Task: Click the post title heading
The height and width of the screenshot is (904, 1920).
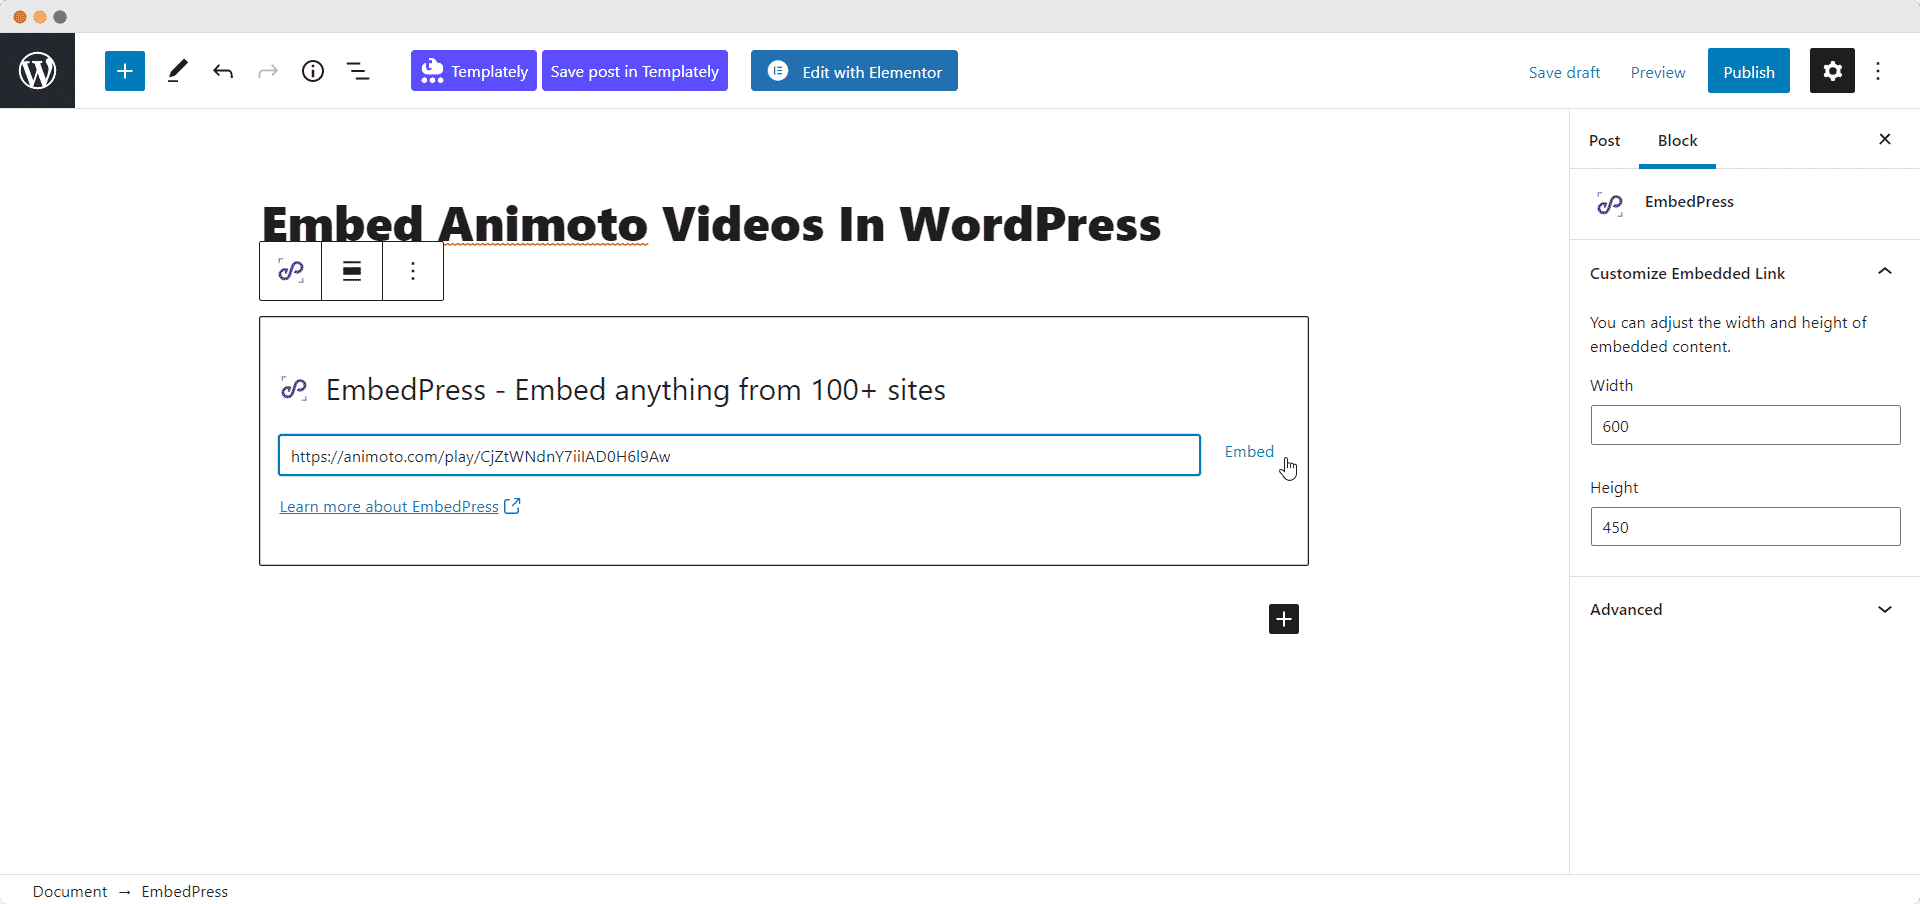Action: [x=711, y=224]
